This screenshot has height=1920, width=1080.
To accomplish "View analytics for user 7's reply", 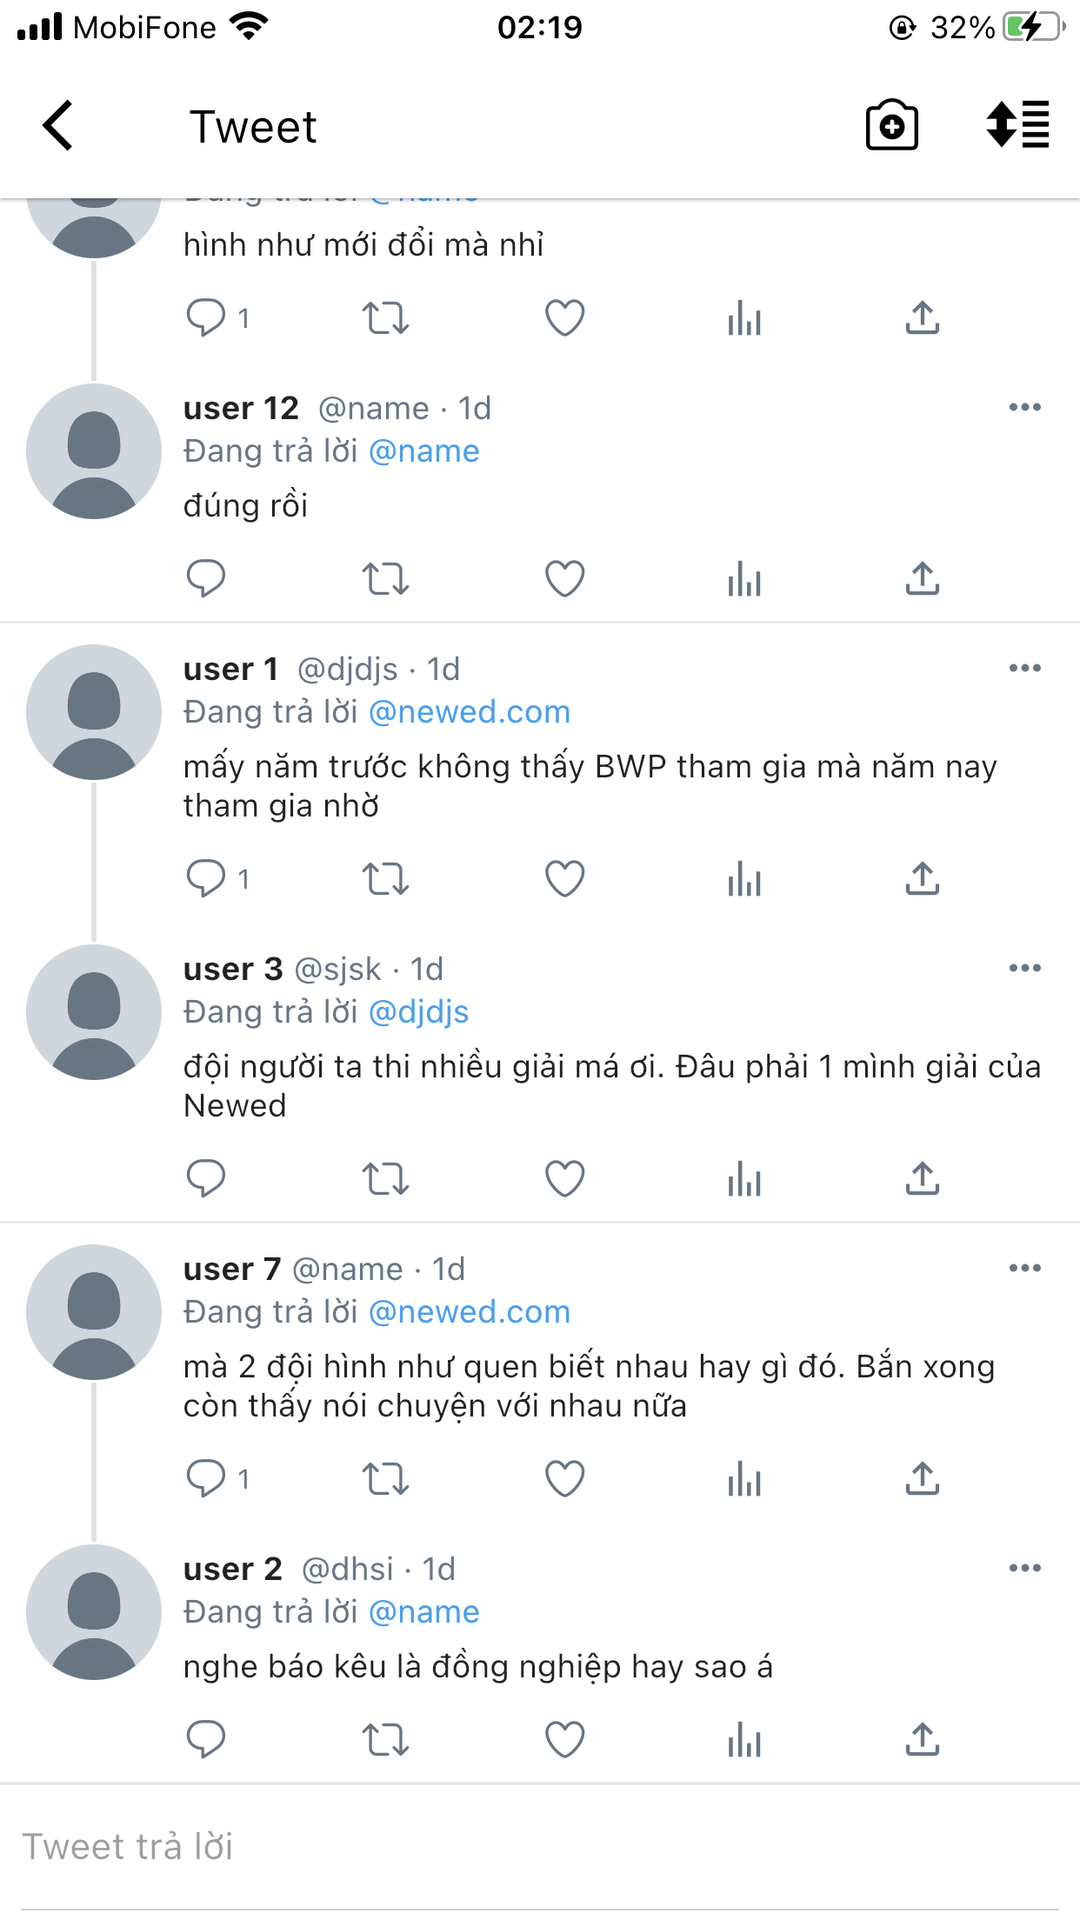I will point(744,1478).
